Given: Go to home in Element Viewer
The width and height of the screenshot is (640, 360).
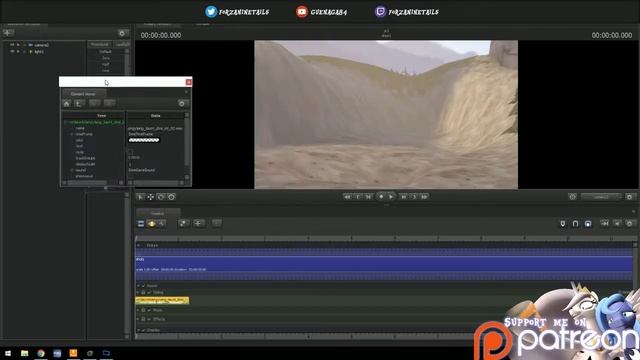Looking at the screenshot, I should [67, 104].
